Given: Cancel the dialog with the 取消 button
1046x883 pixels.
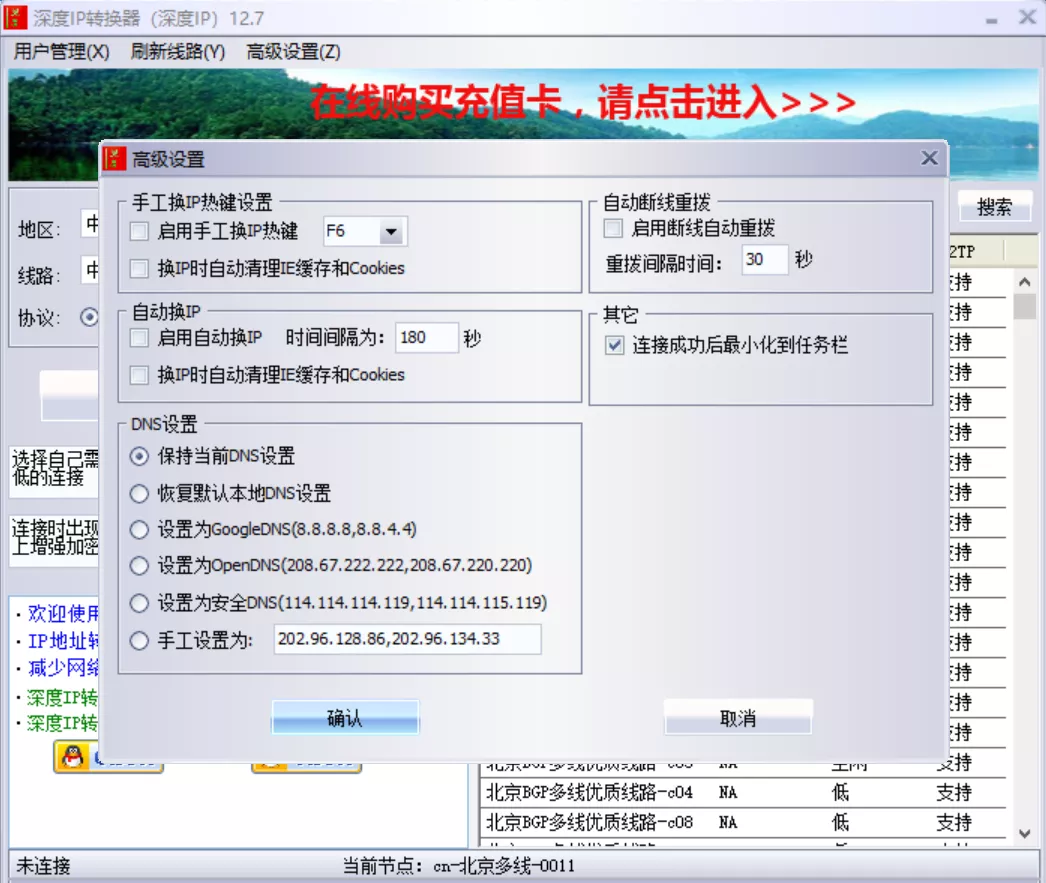Looking at the screenshot, I should coord(738,718).
